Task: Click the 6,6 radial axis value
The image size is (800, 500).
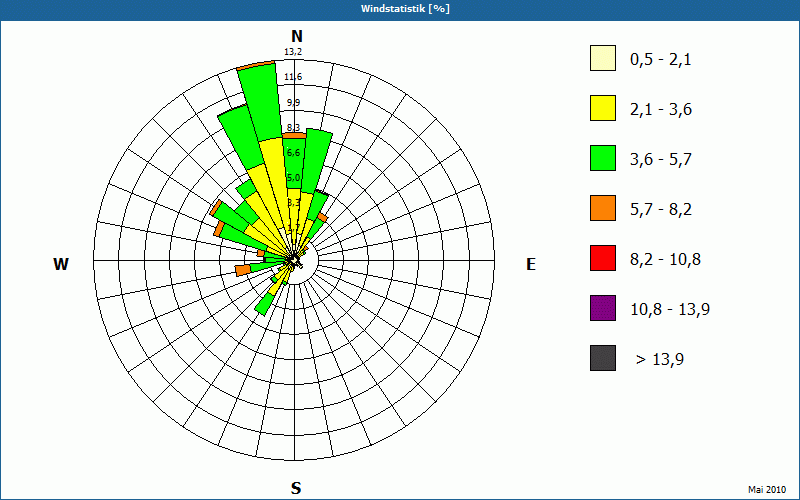Action: click(x=293, y=153)
